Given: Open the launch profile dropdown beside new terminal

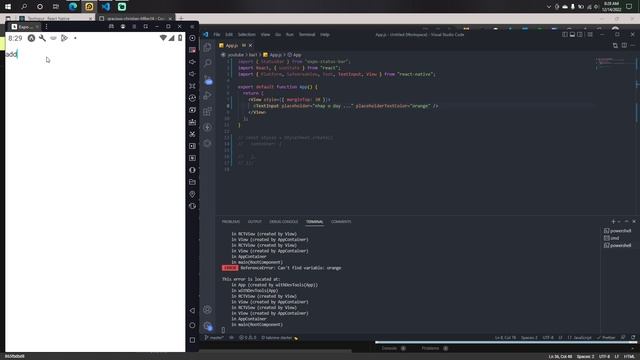Looking at the screenshot, I should click(619, 222).
